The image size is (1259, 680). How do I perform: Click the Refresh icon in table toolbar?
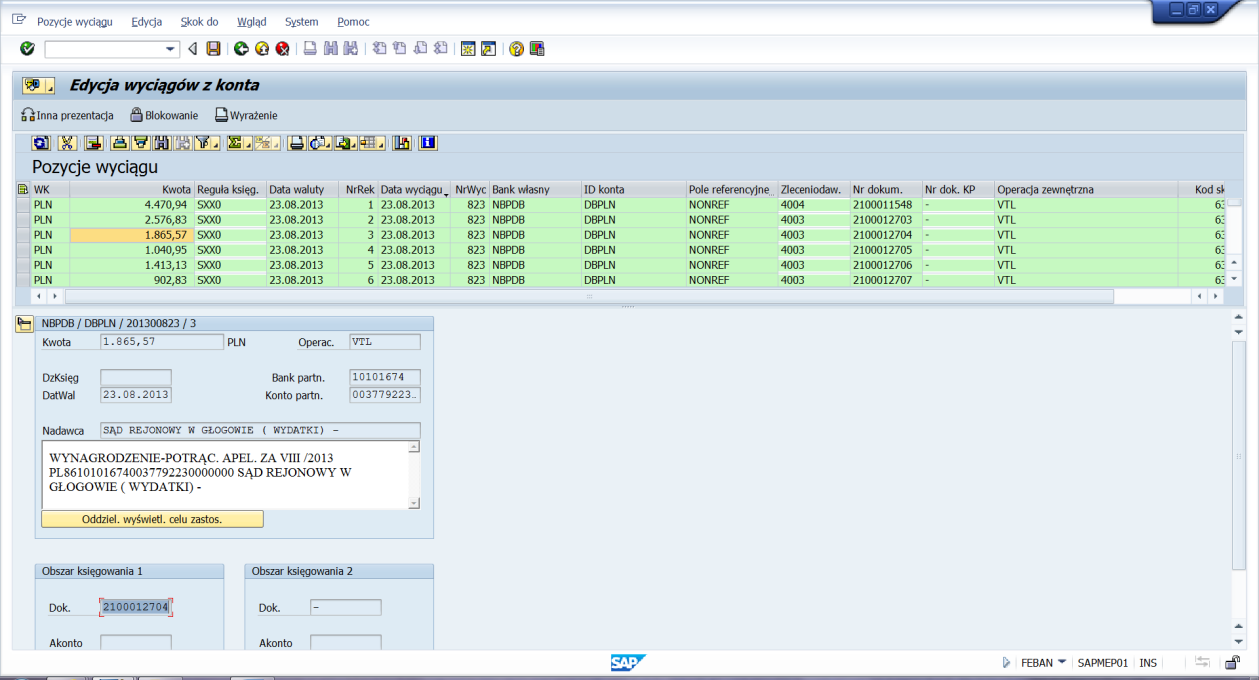(41, 143)
